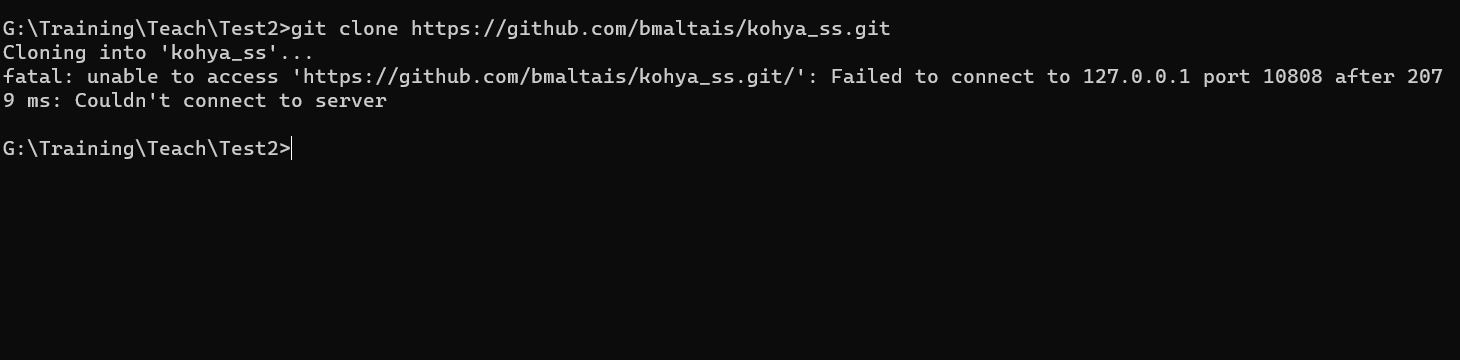The width and height of the screenshot is (1460, 360).
Task: Click the first line's G:\Training\Teach\Test2 prompt path
Action: pyautogui.click(x=141, y=28)
